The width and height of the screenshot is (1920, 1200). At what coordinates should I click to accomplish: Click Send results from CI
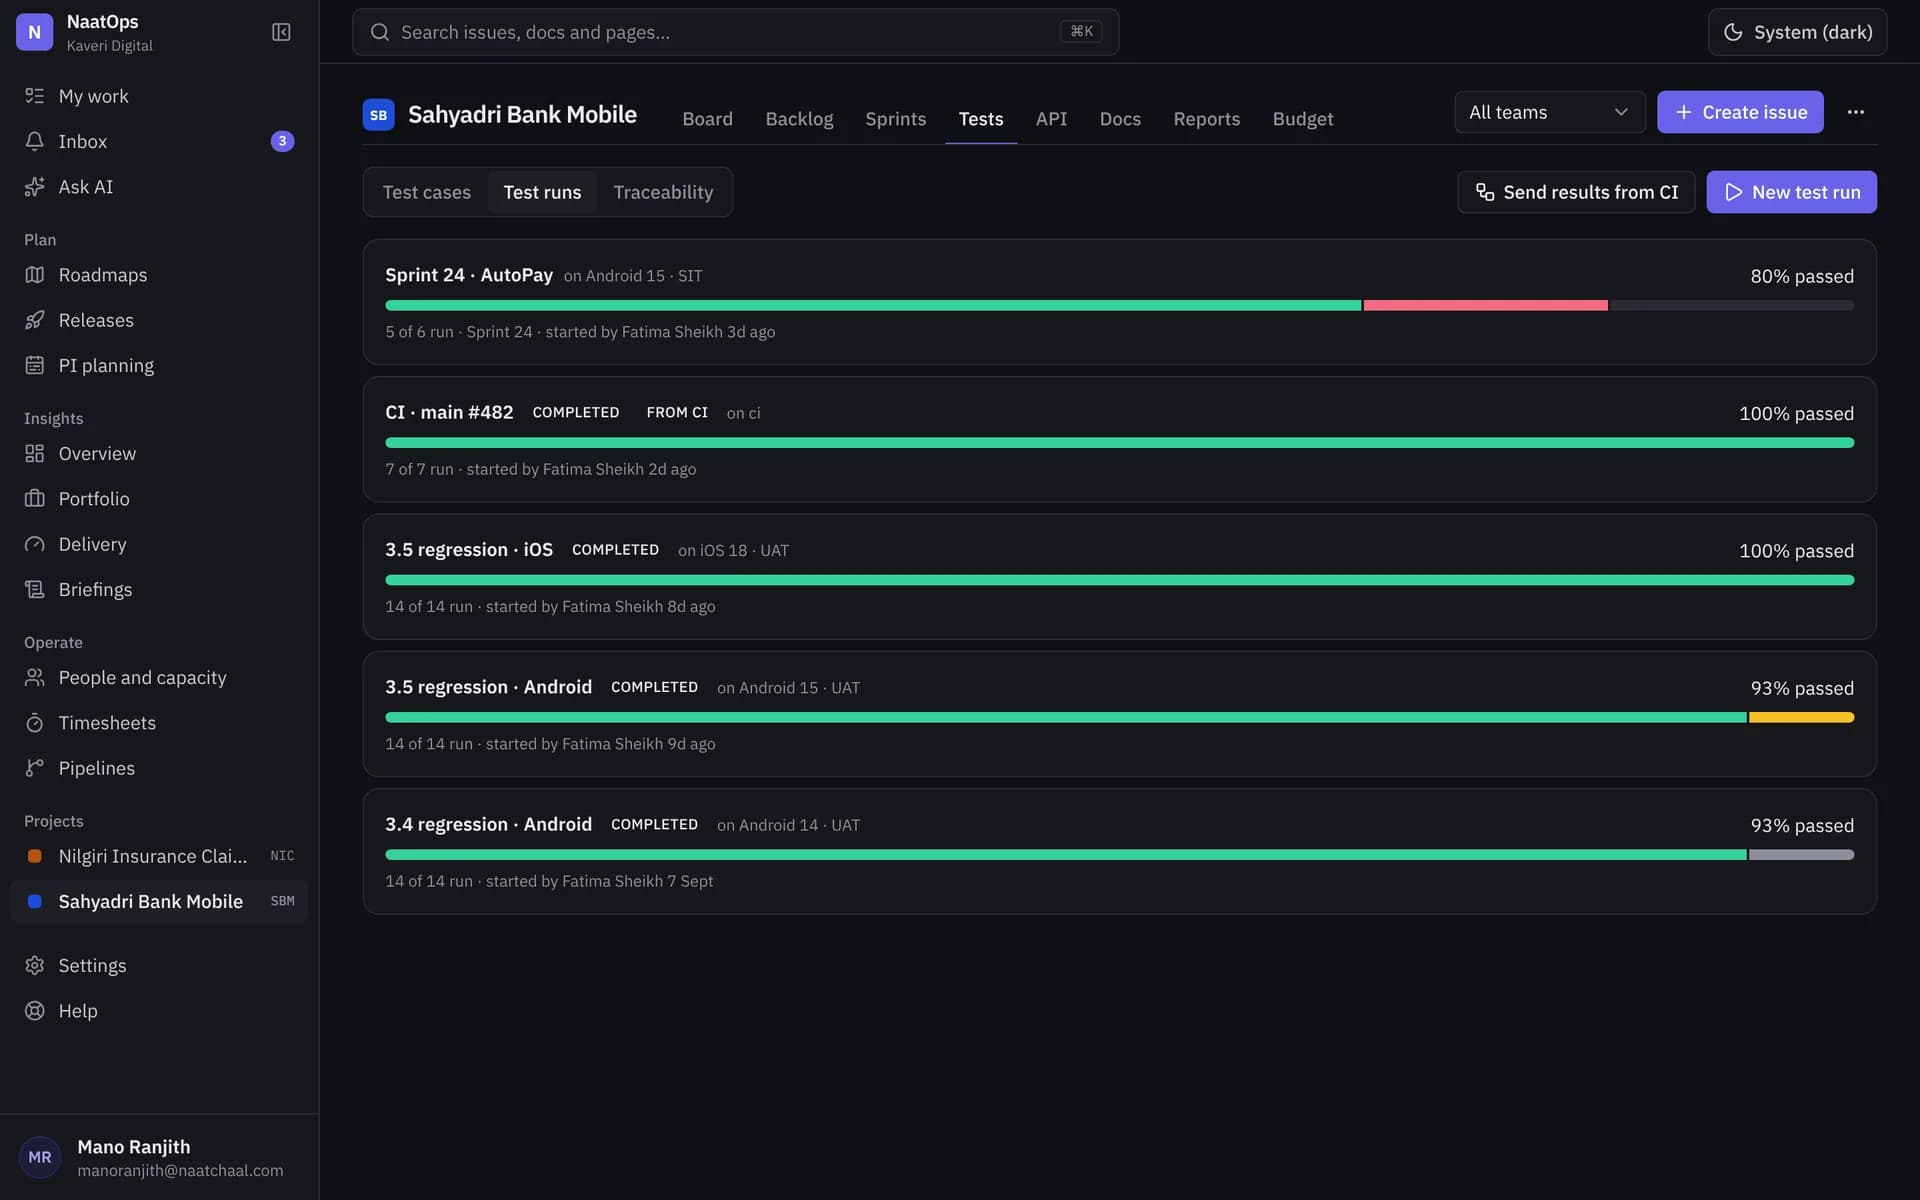(1576, 192)
